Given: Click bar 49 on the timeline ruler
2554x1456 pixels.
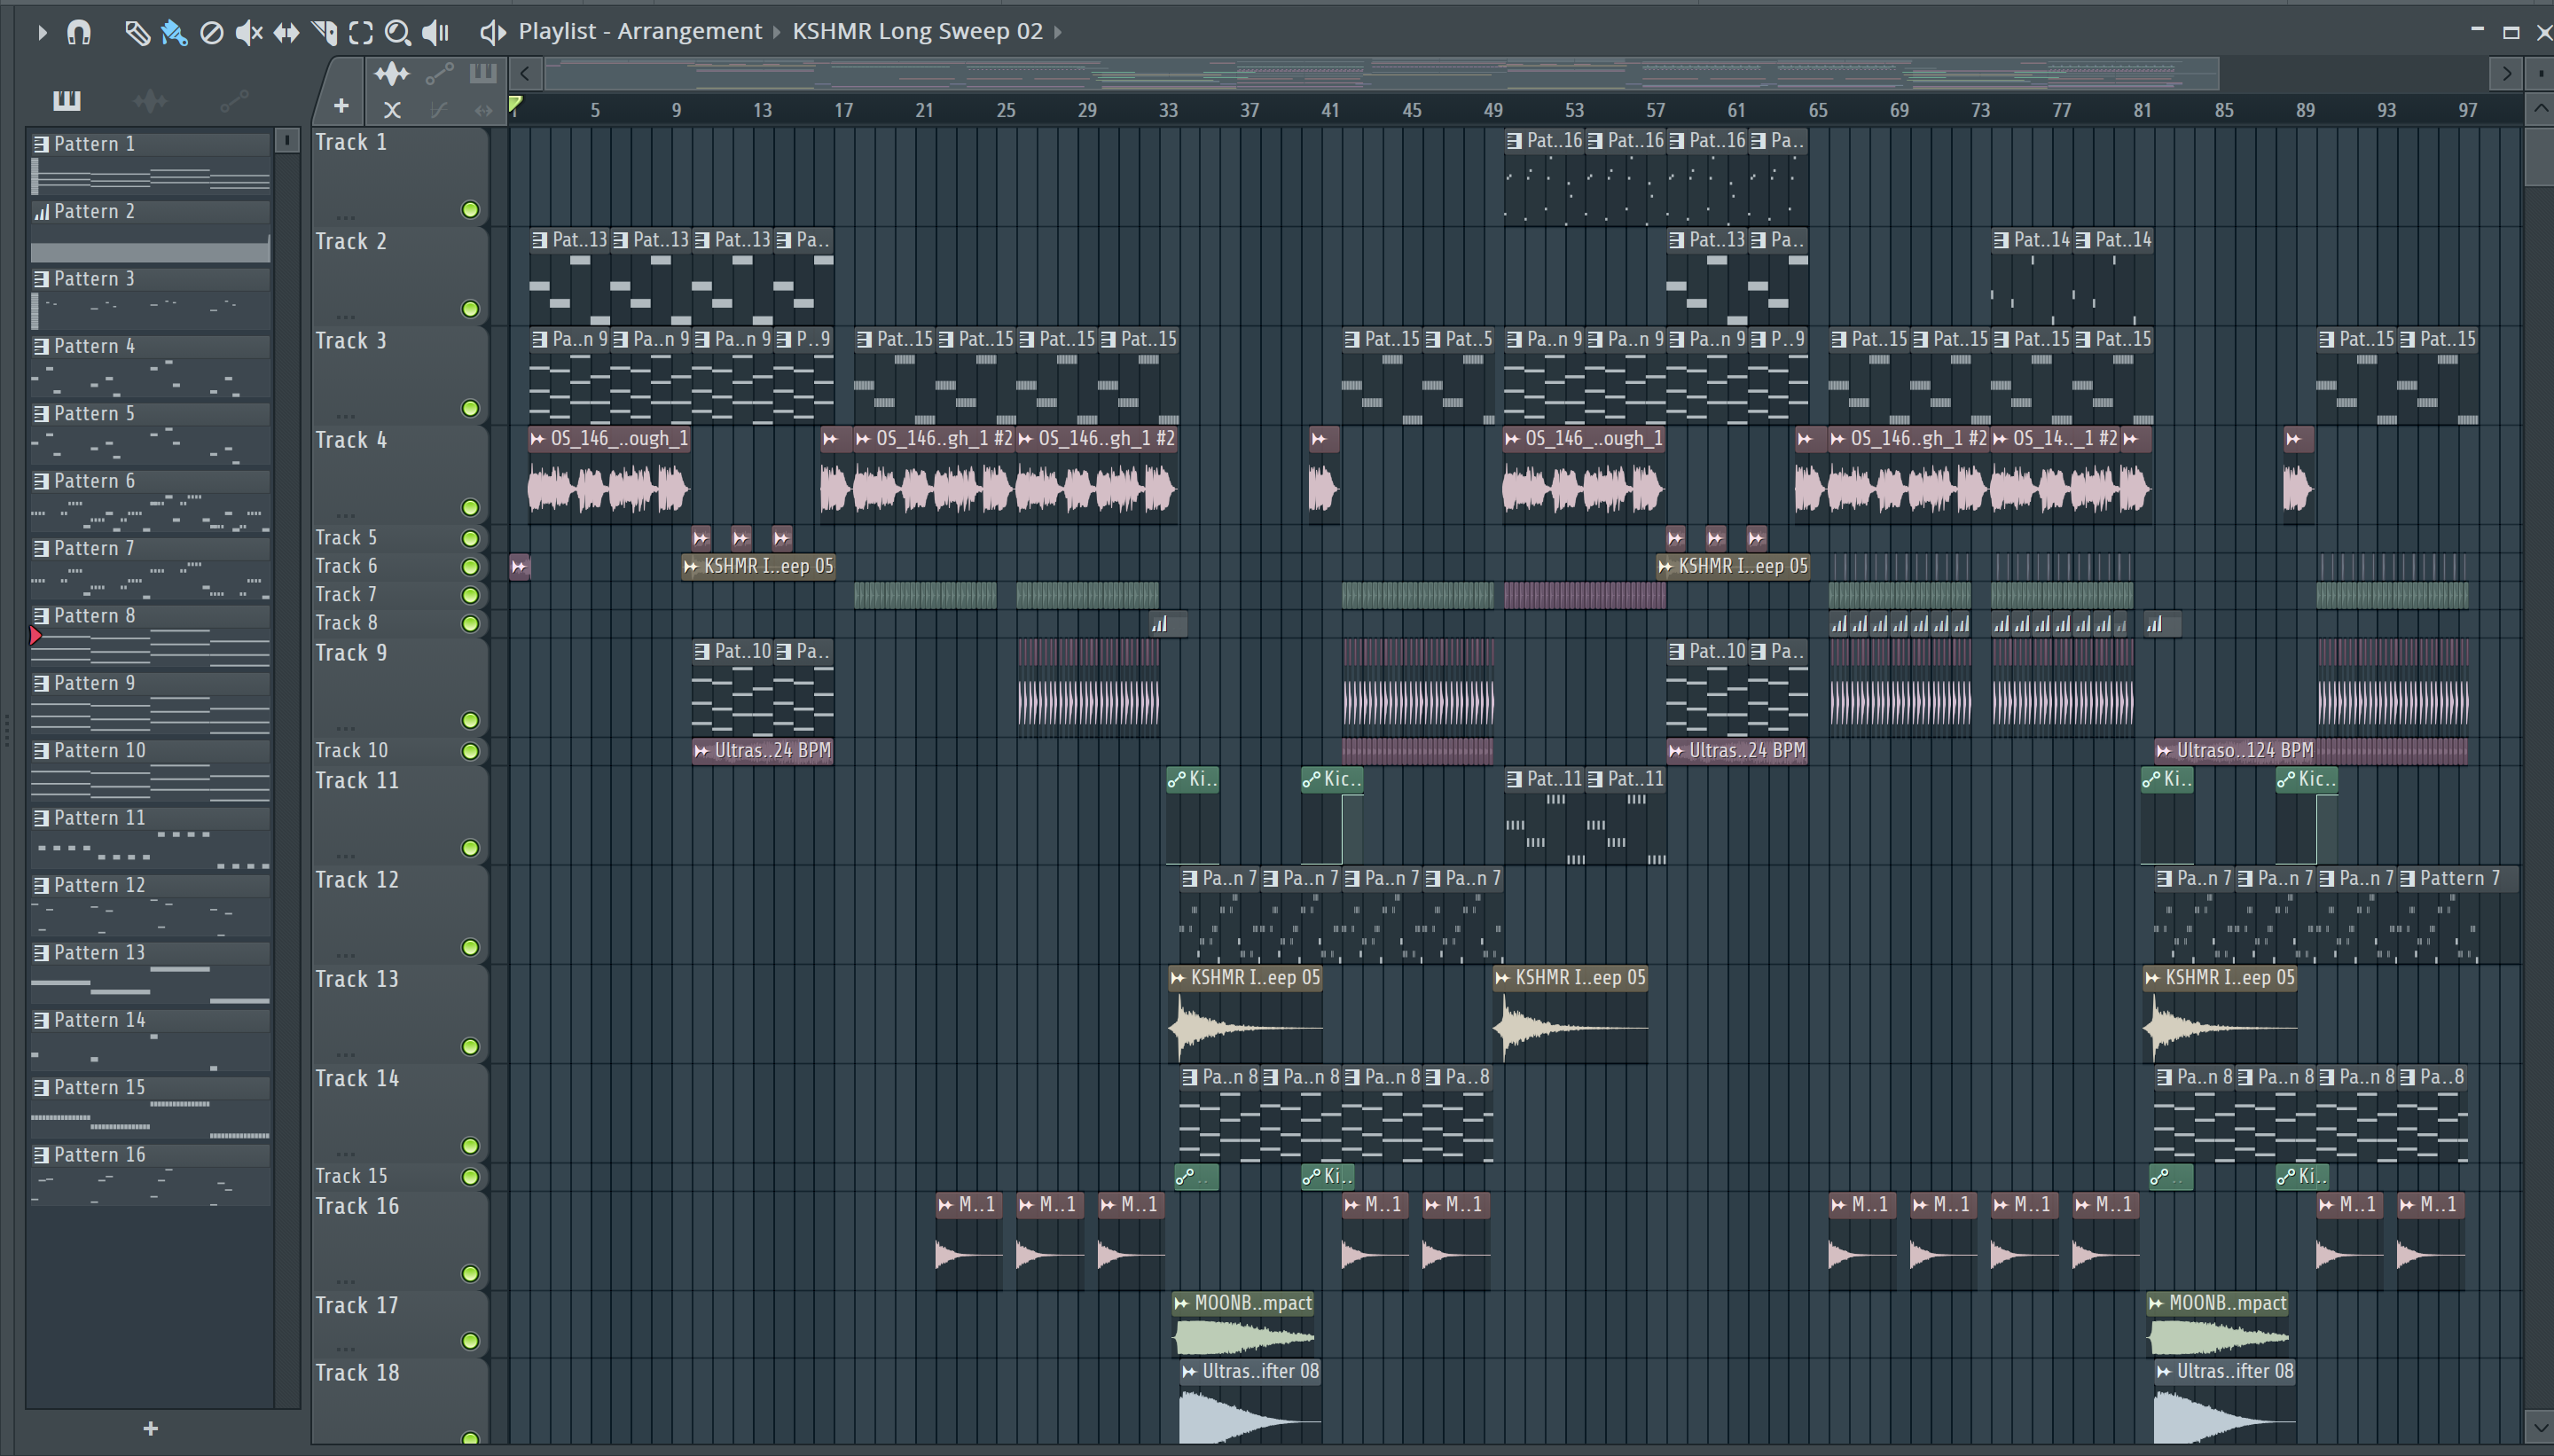Looking at the screenshot, I should [1493, 111].
